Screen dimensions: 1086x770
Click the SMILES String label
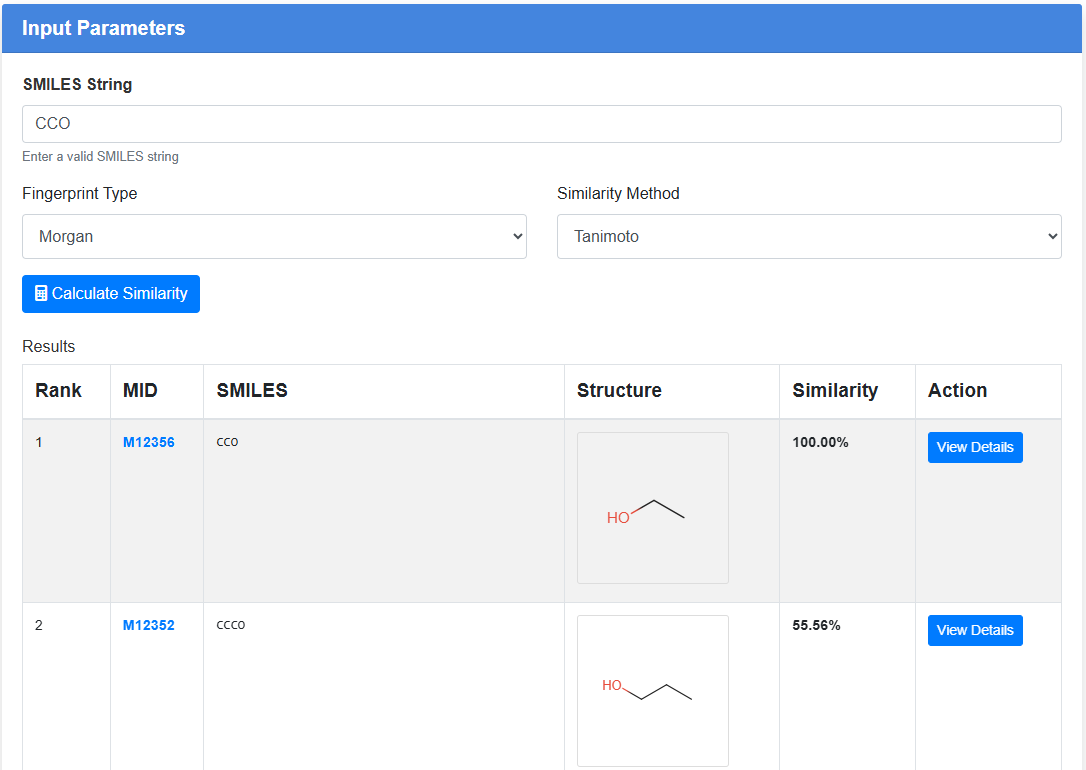point(77,84)
